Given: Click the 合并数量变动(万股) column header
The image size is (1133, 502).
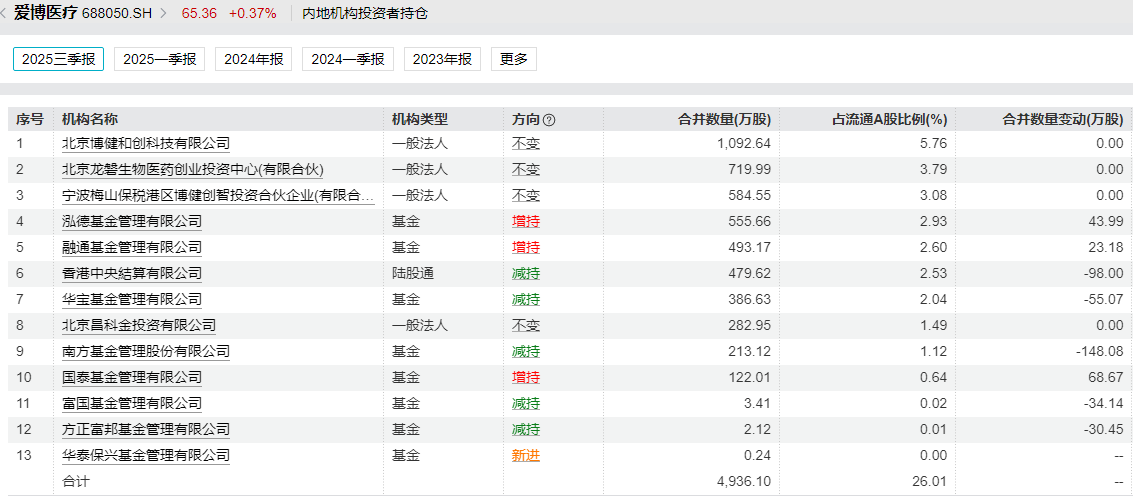Looking at the screenshot, I should click(x=1062, y=120).
